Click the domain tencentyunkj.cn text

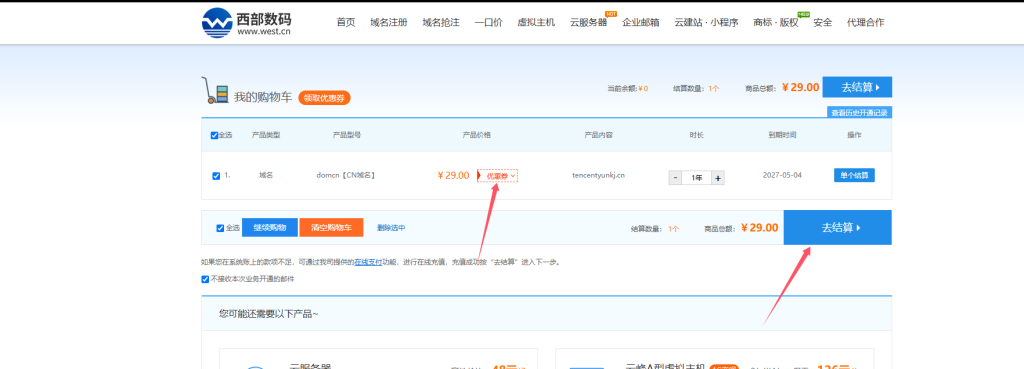click(x=598, y=175)
